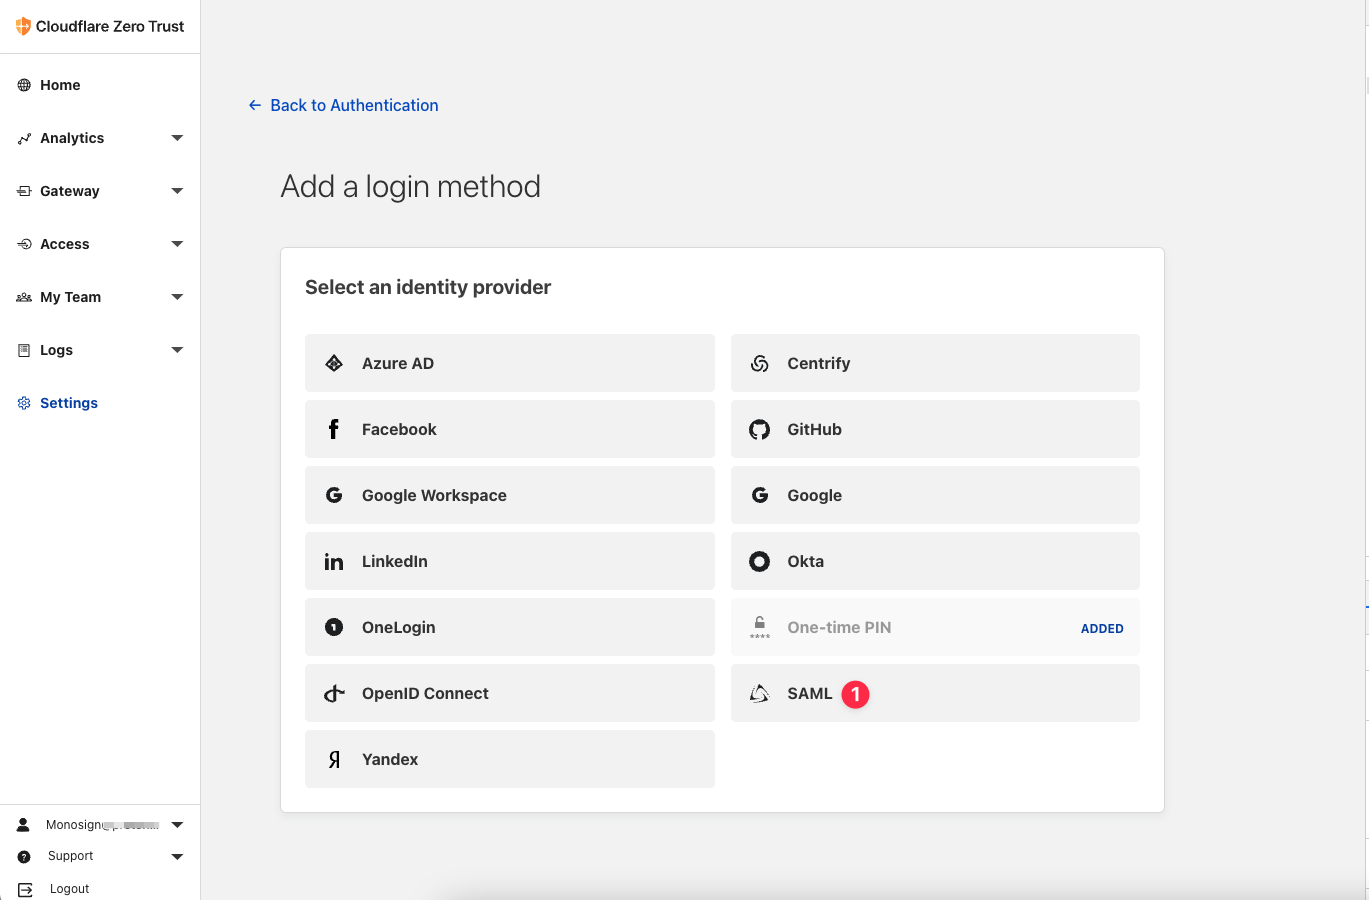Open Settings in the sidebar

coord(68,403)
